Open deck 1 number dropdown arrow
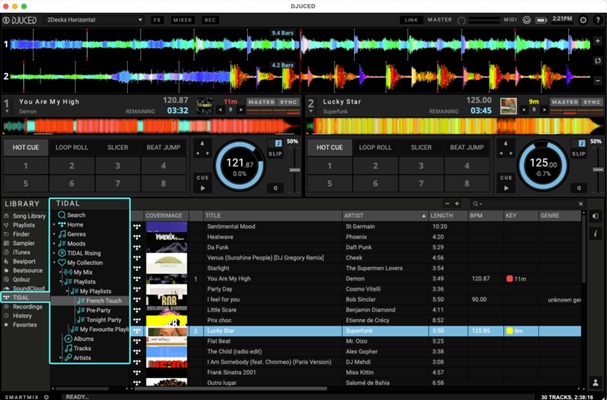 pos(7,112)
